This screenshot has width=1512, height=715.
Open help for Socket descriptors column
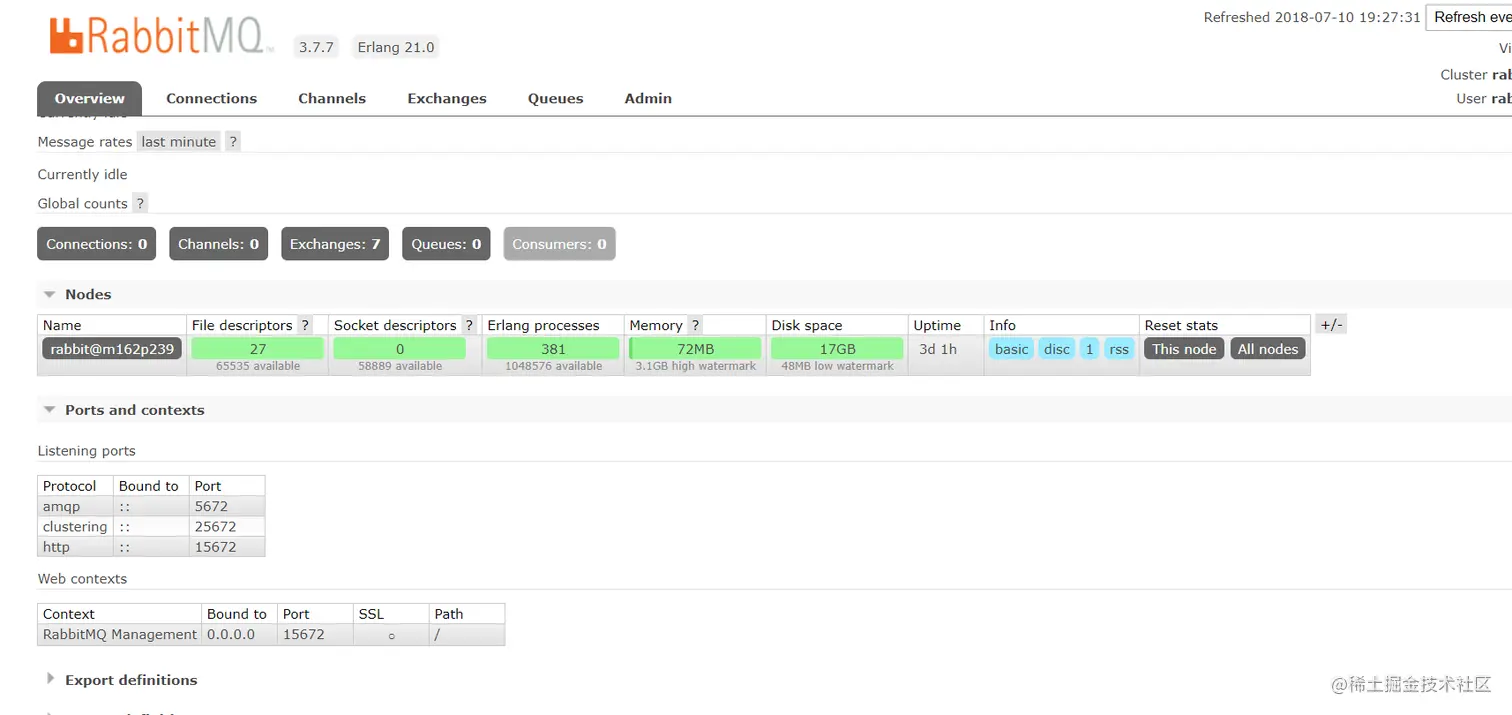(469, 325)
